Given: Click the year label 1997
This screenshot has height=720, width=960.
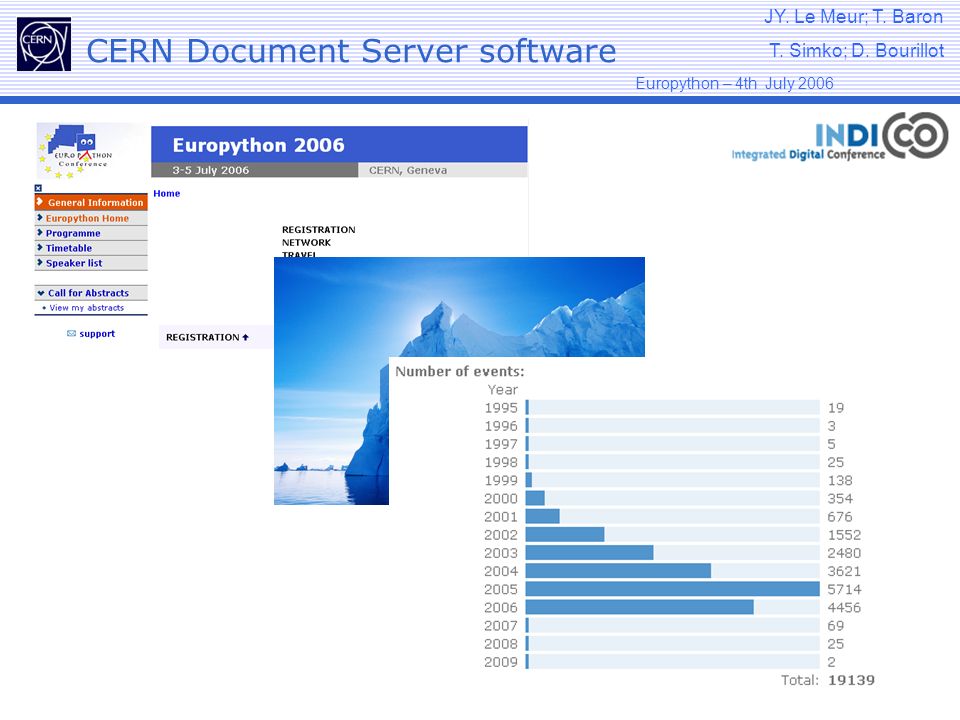Looking at the screenshot, I should pyautogui.click(x=501, y=444).
